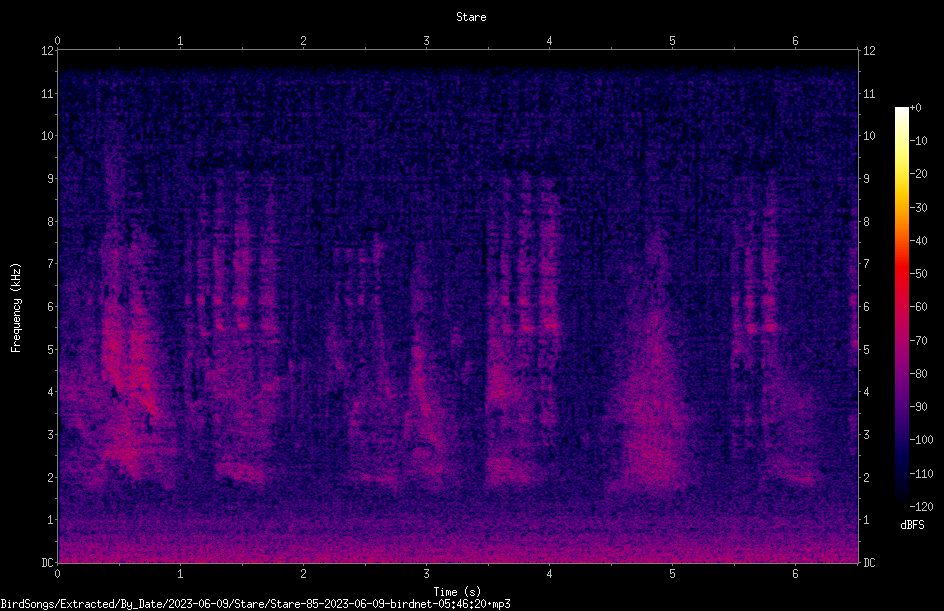The width and height of the screenshot is (944, 611).
Task: Click the "-70" color scale label
Action: click(918, 341)
